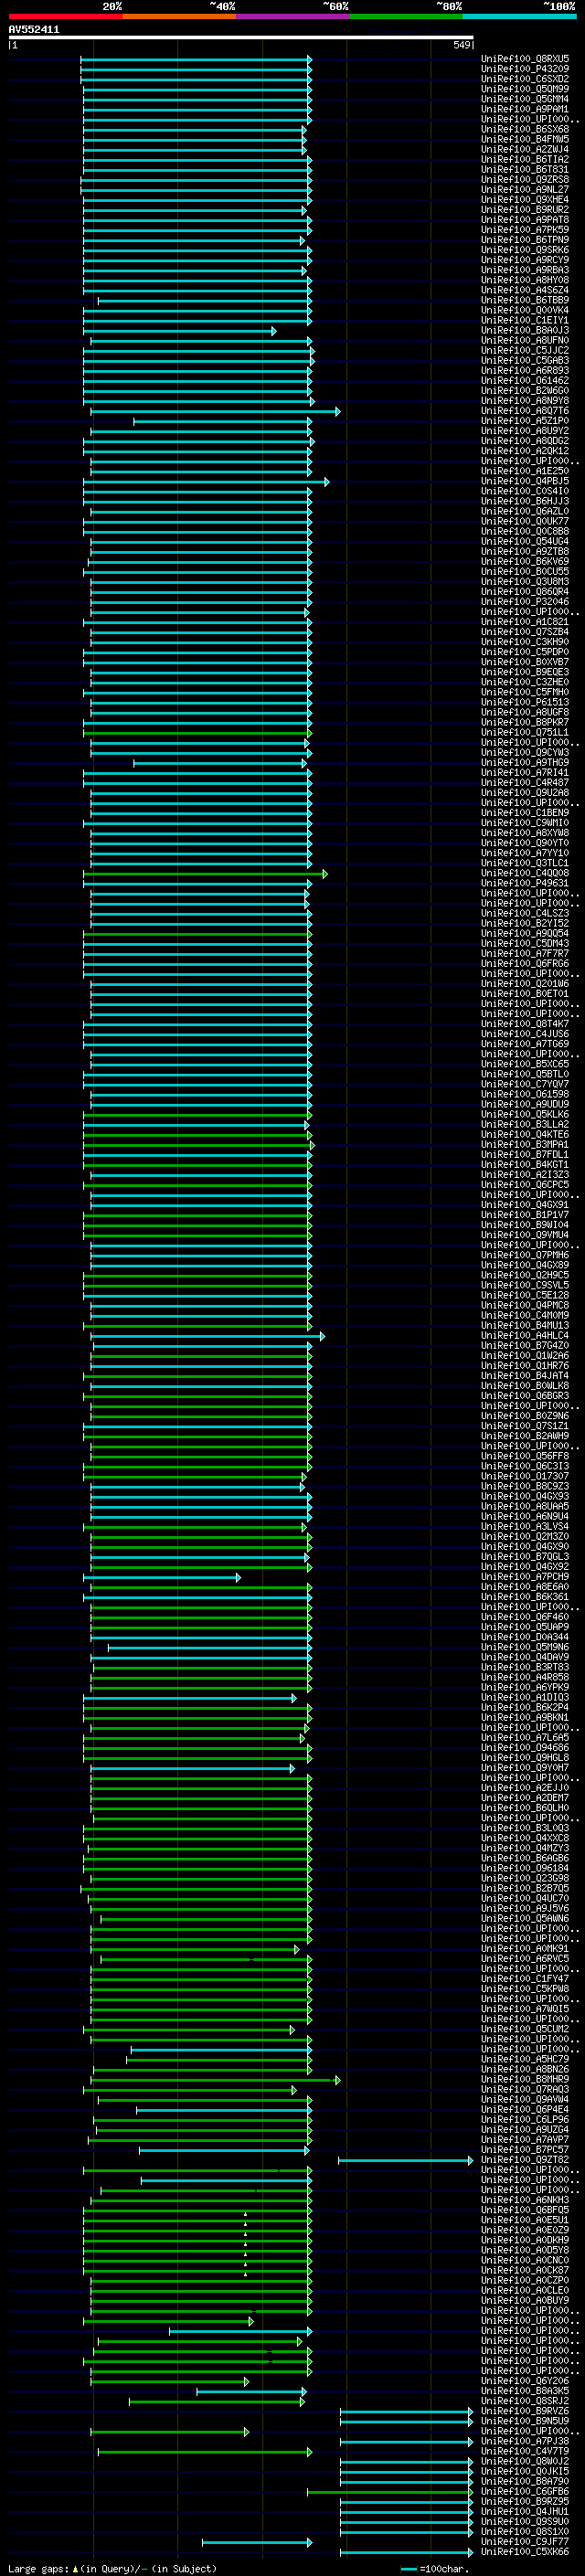585x2576 pixels.
Task: Open hit UniRef100_Q5GMM4
Action: click(525, 99)
